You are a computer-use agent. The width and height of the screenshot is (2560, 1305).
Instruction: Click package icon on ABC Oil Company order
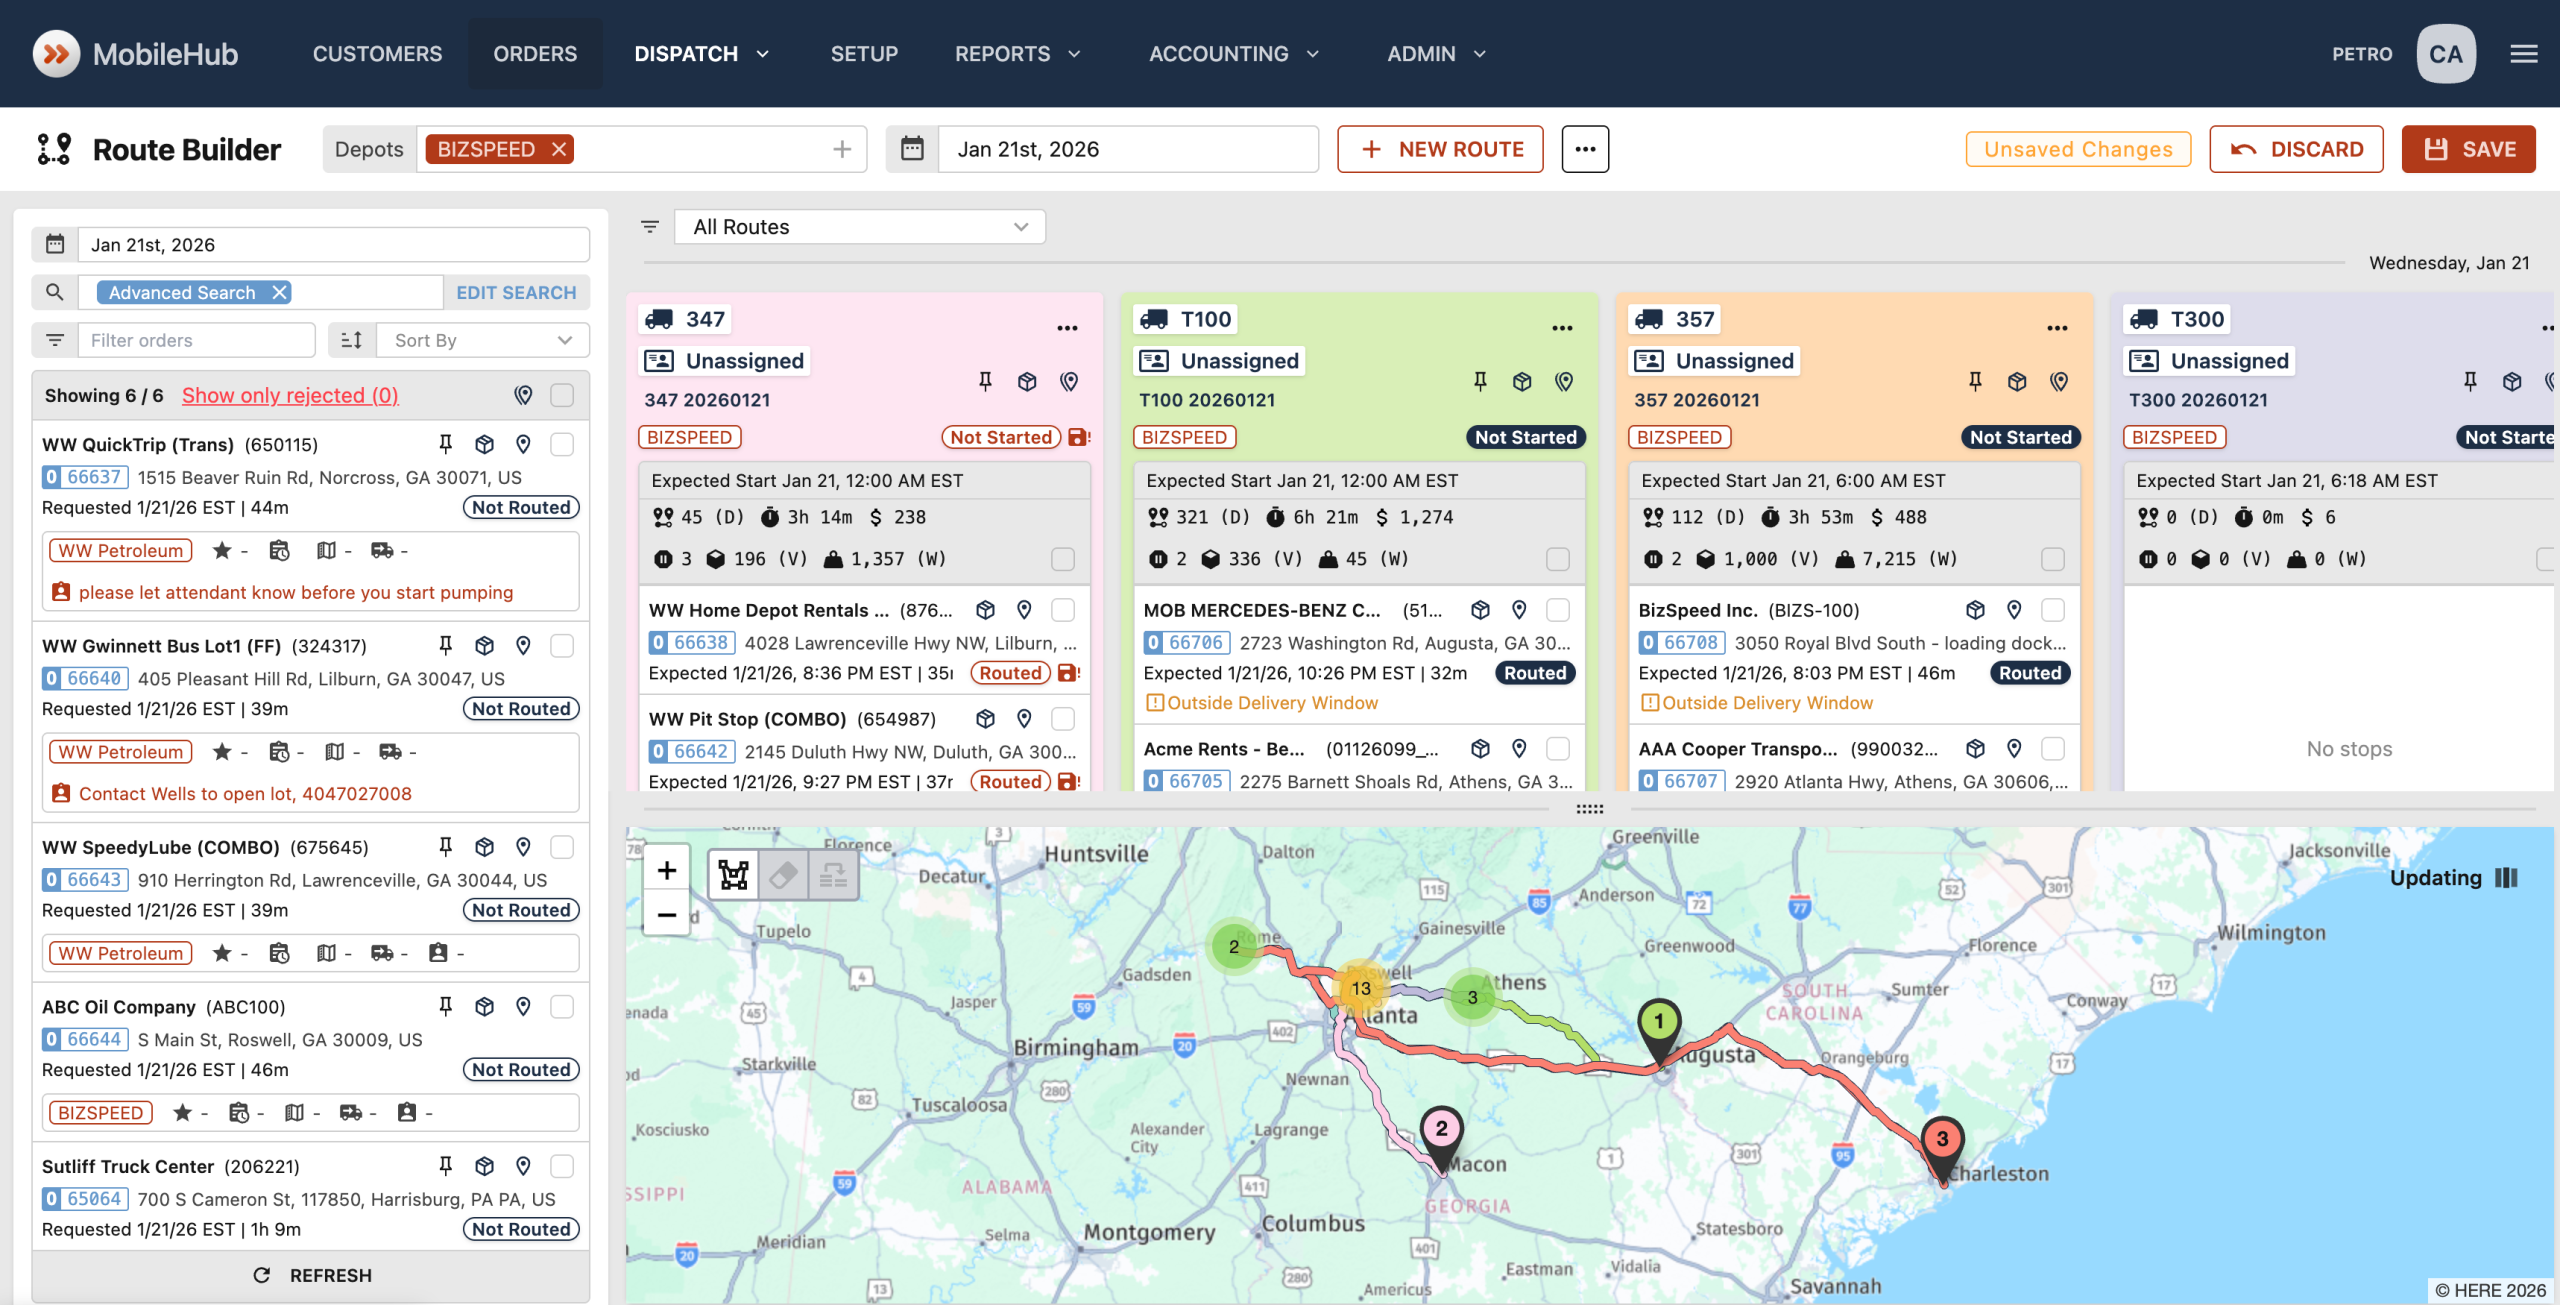(485, 1006)
